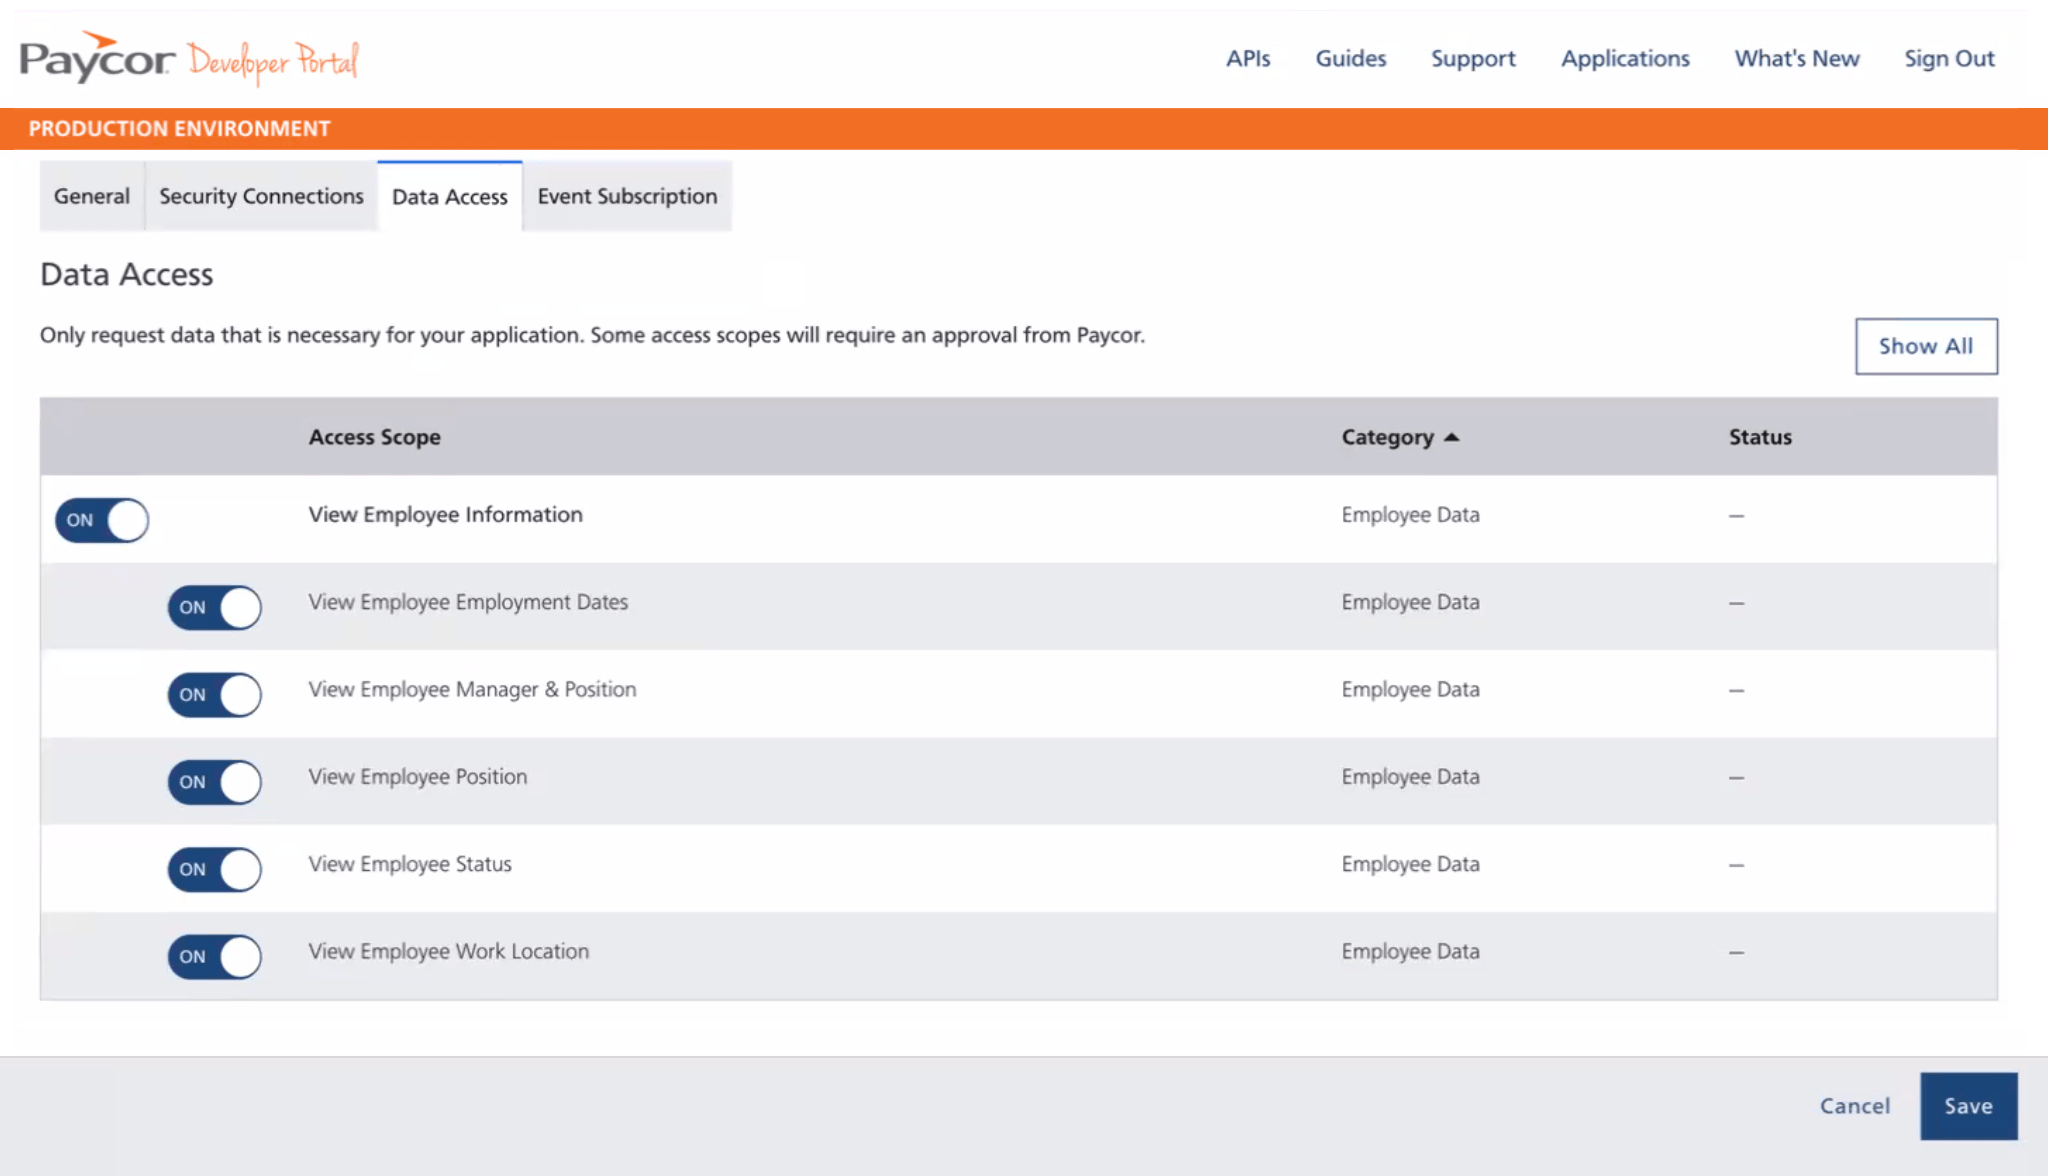Sort by the Category column arrow
Viewport: 2048px width, 1176px height.
(1452, 437)
